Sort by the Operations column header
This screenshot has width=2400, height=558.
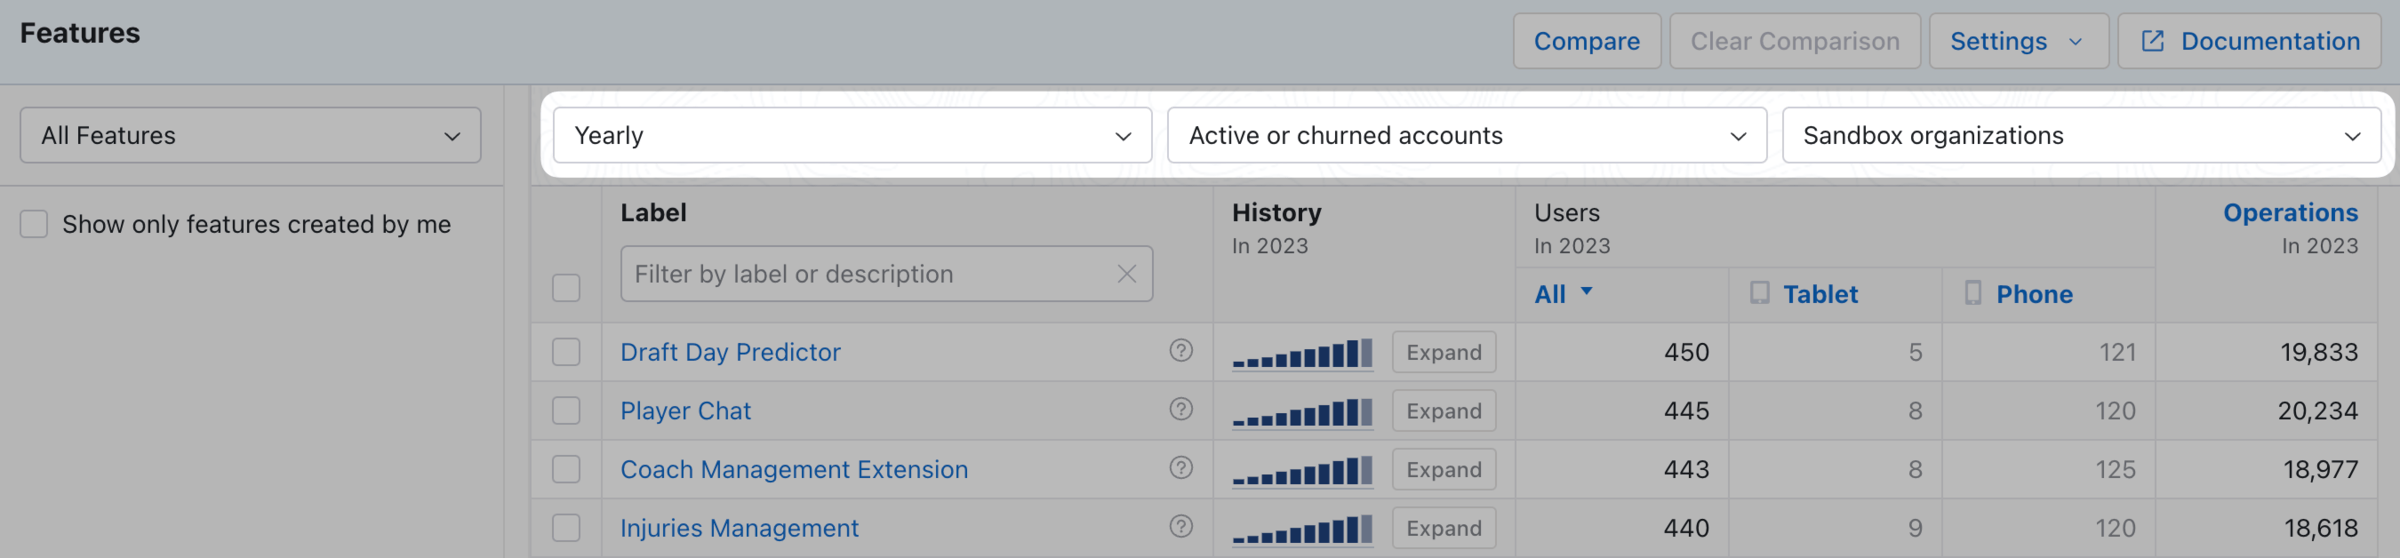click(x=2290, y=213)
